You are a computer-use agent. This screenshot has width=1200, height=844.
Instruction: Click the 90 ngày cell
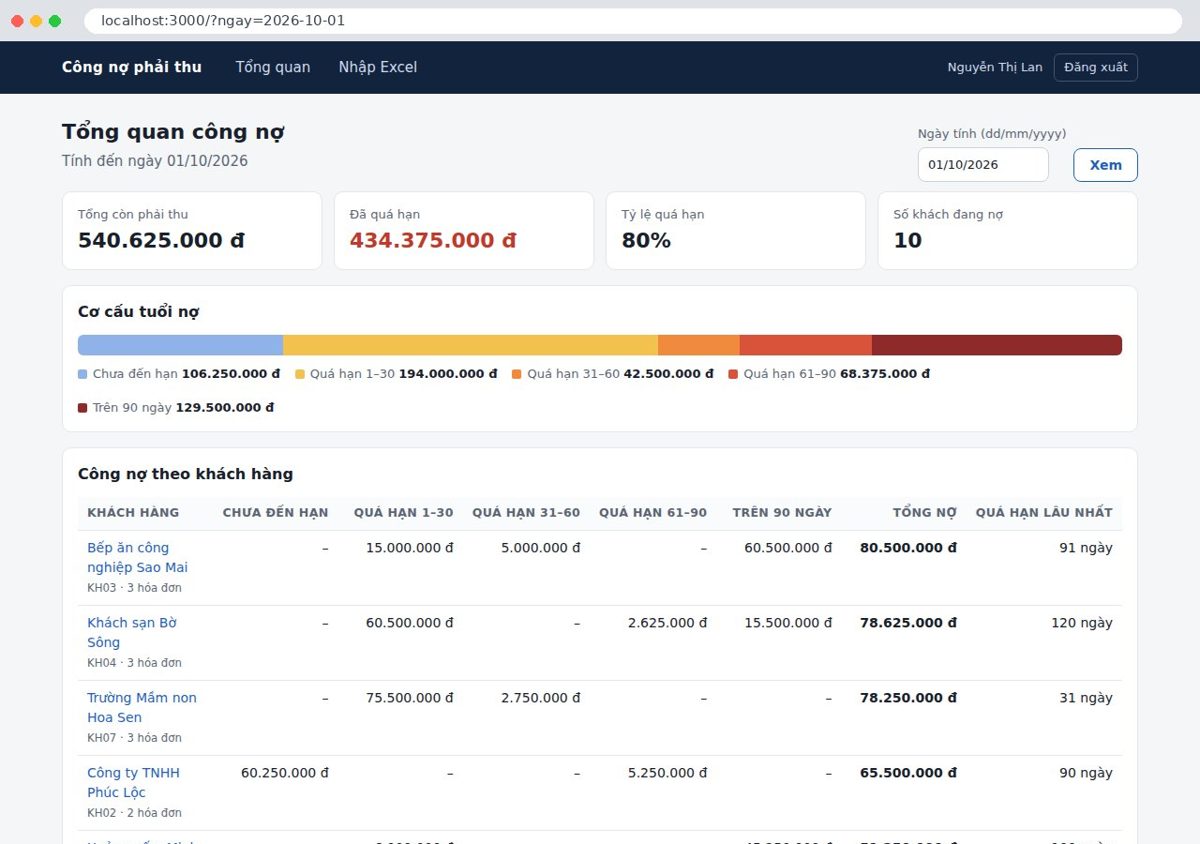(1086, 773)
